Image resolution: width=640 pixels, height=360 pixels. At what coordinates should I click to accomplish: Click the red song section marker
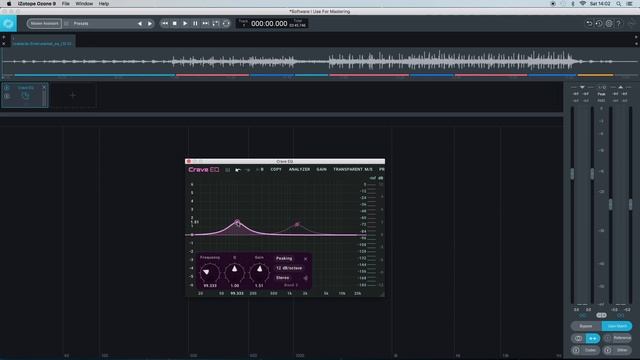click(x=212, y=76)
